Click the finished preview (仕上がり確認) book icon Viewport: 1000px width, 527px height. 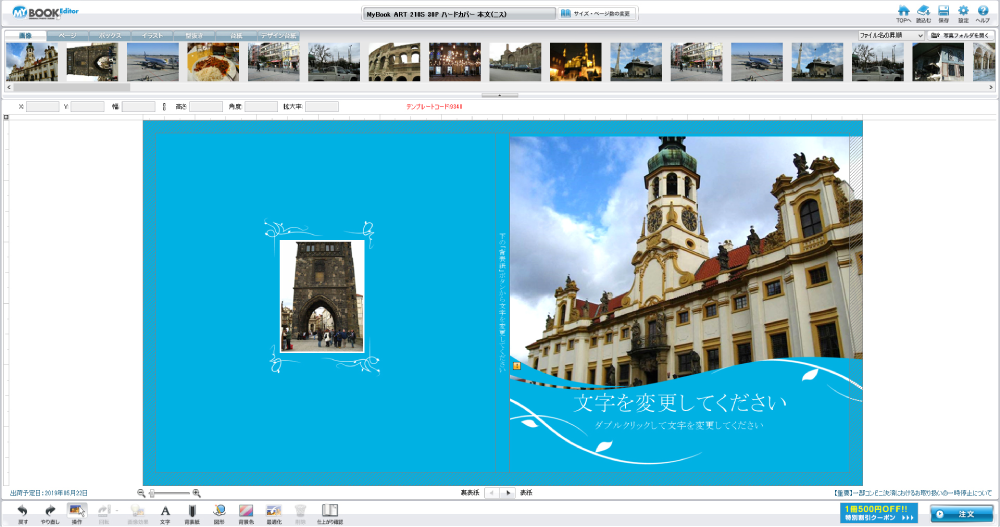click(329, 509)
